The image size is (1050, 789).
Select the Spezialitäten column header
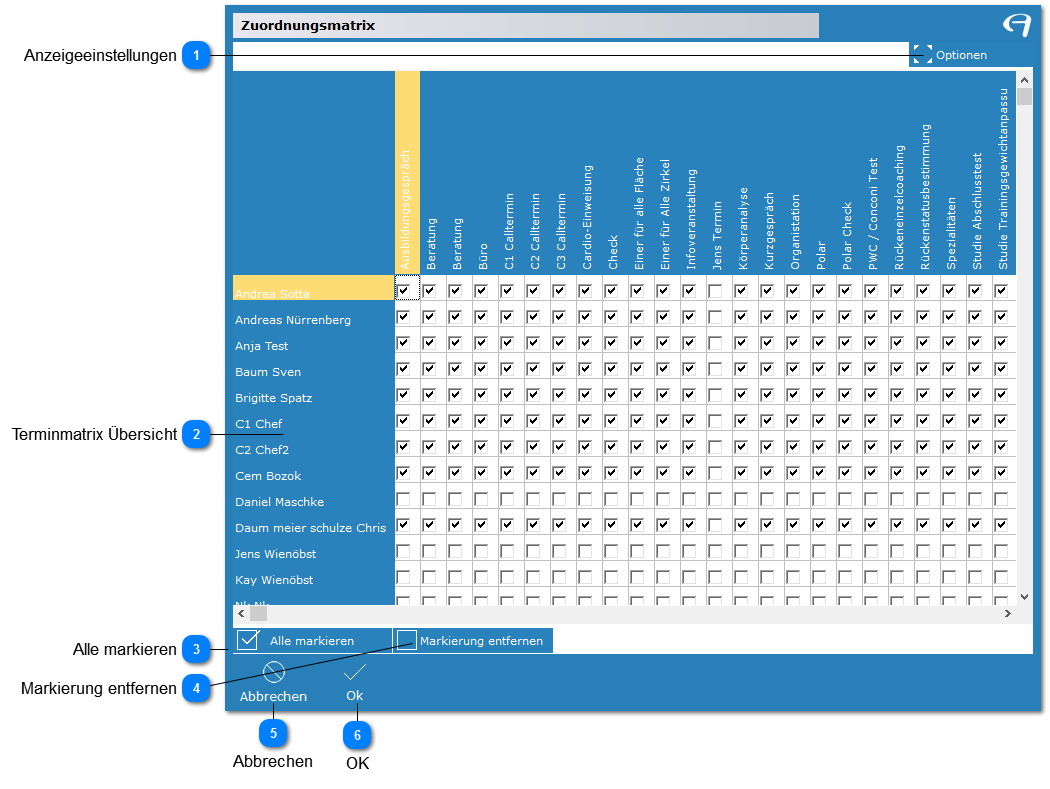click(952, 173)
